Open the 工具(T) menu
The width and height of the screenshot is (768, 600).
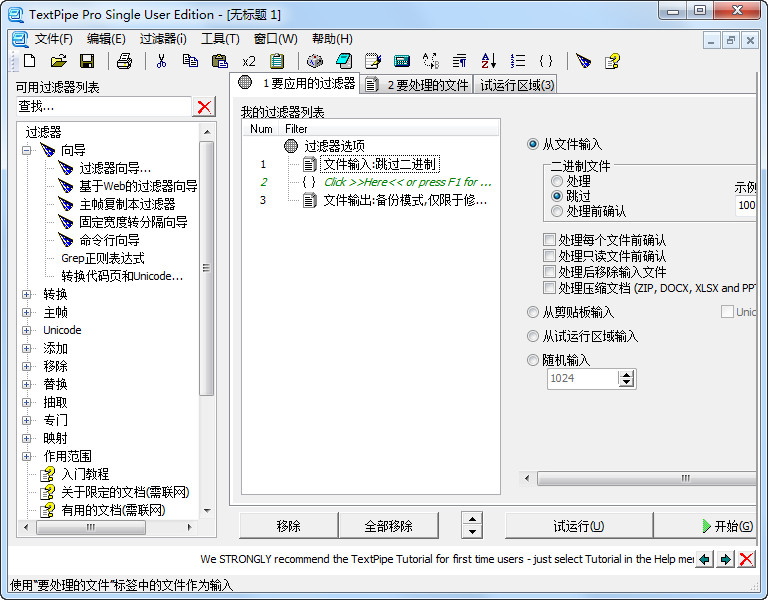(x=220, y=39)
